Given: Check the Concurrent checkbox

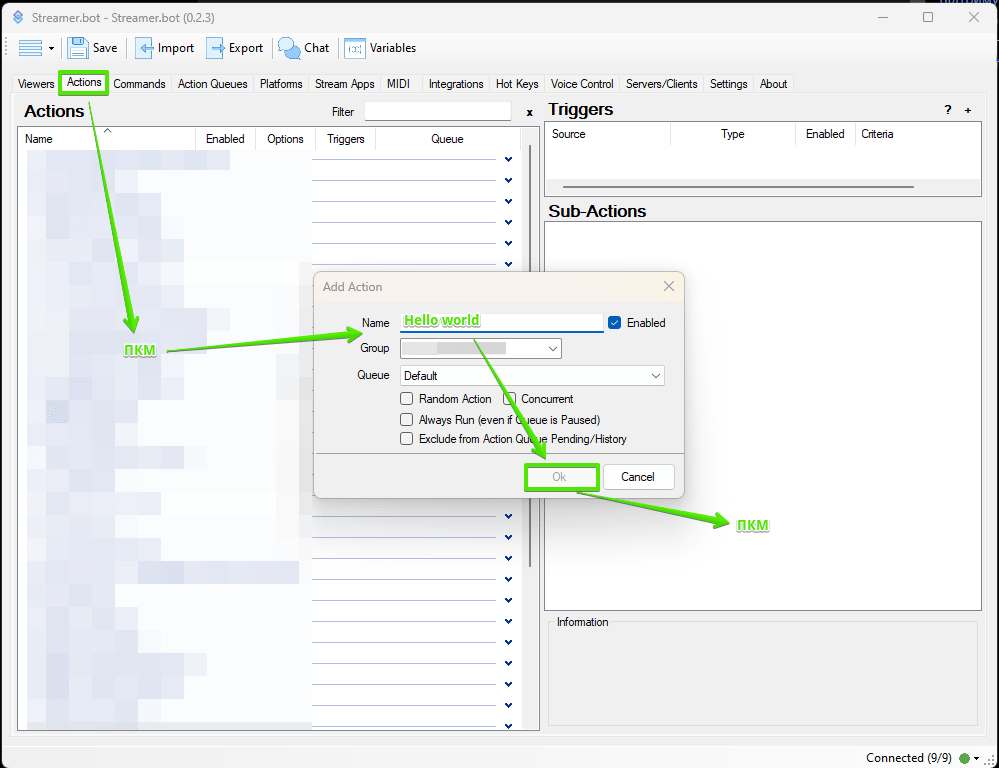Looking at the screenshot, I should coord(509,399).
